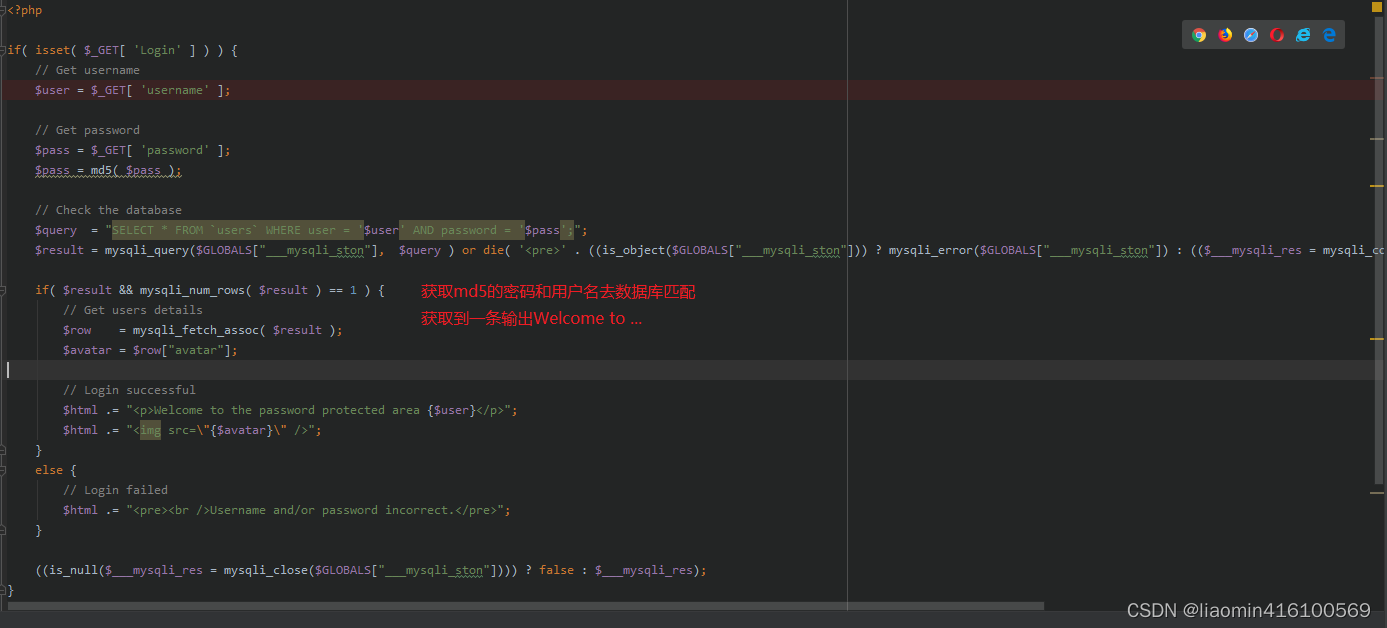Screen dimensions: 1387x628
Task: Open the file in Firefox browser
Action: [x=1225, y=35]
